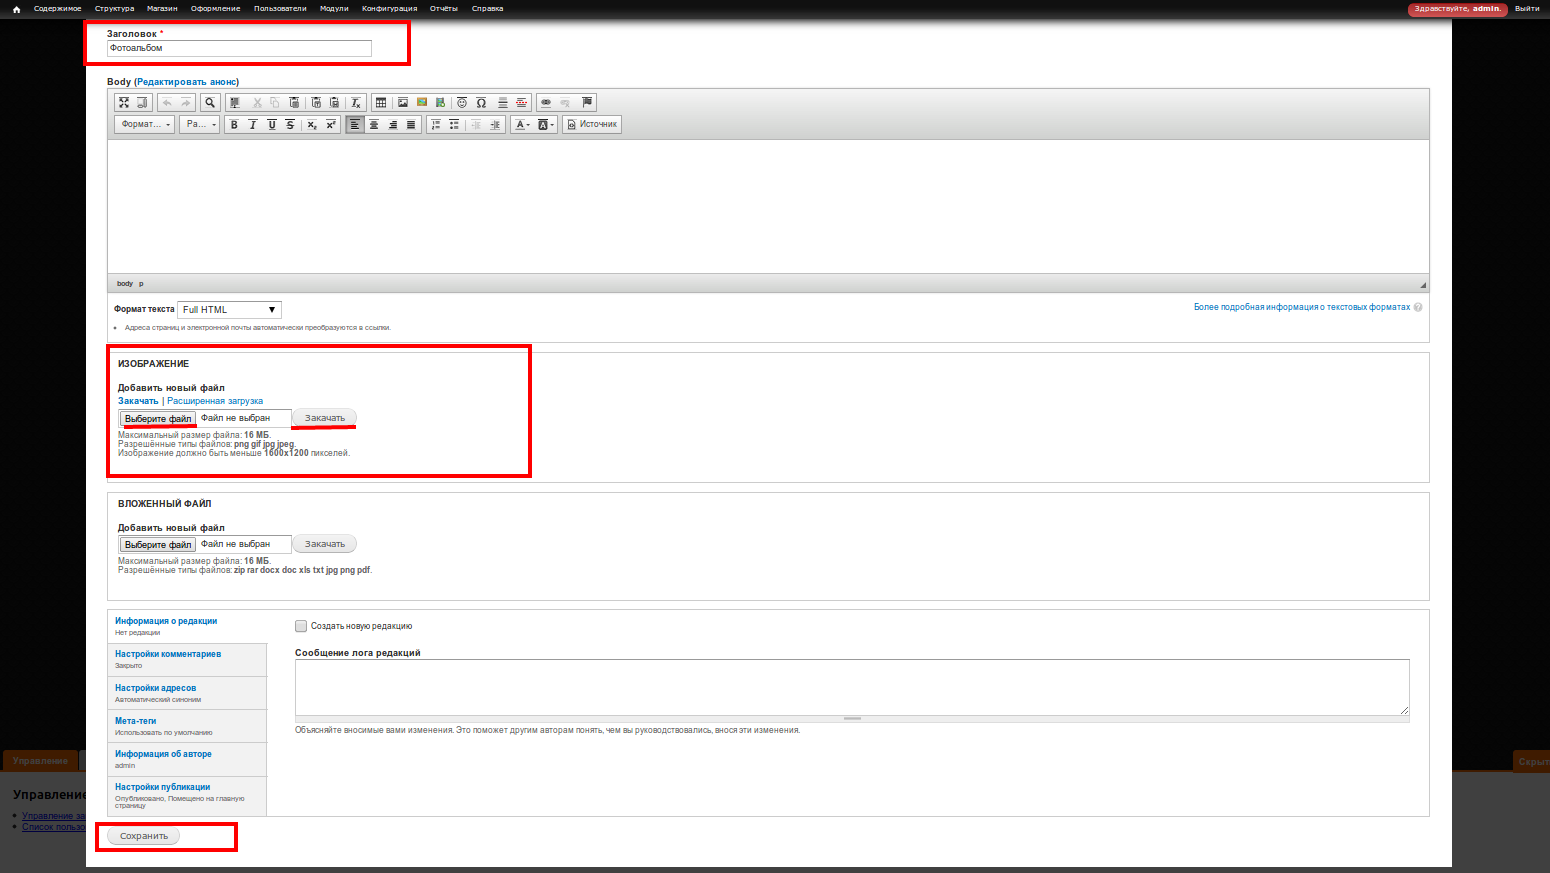This screenshot has height=873, width=1550.
Task: Select 'Информация об авторе' vertical tab
Action: pyautogui.click(x=187, y=759)
